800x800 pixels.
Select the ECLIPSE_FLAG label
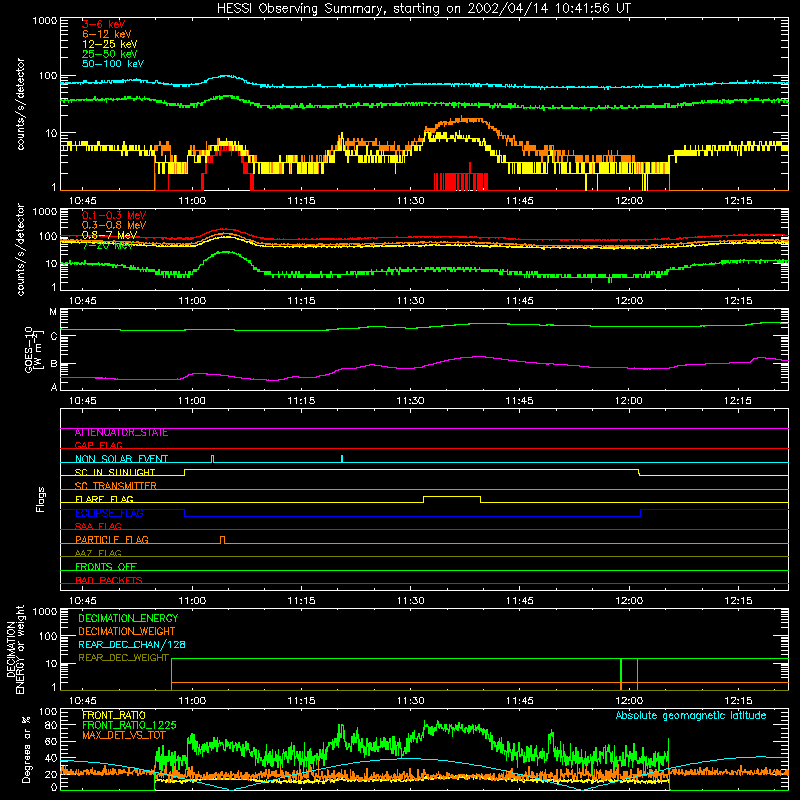point(109,513)
